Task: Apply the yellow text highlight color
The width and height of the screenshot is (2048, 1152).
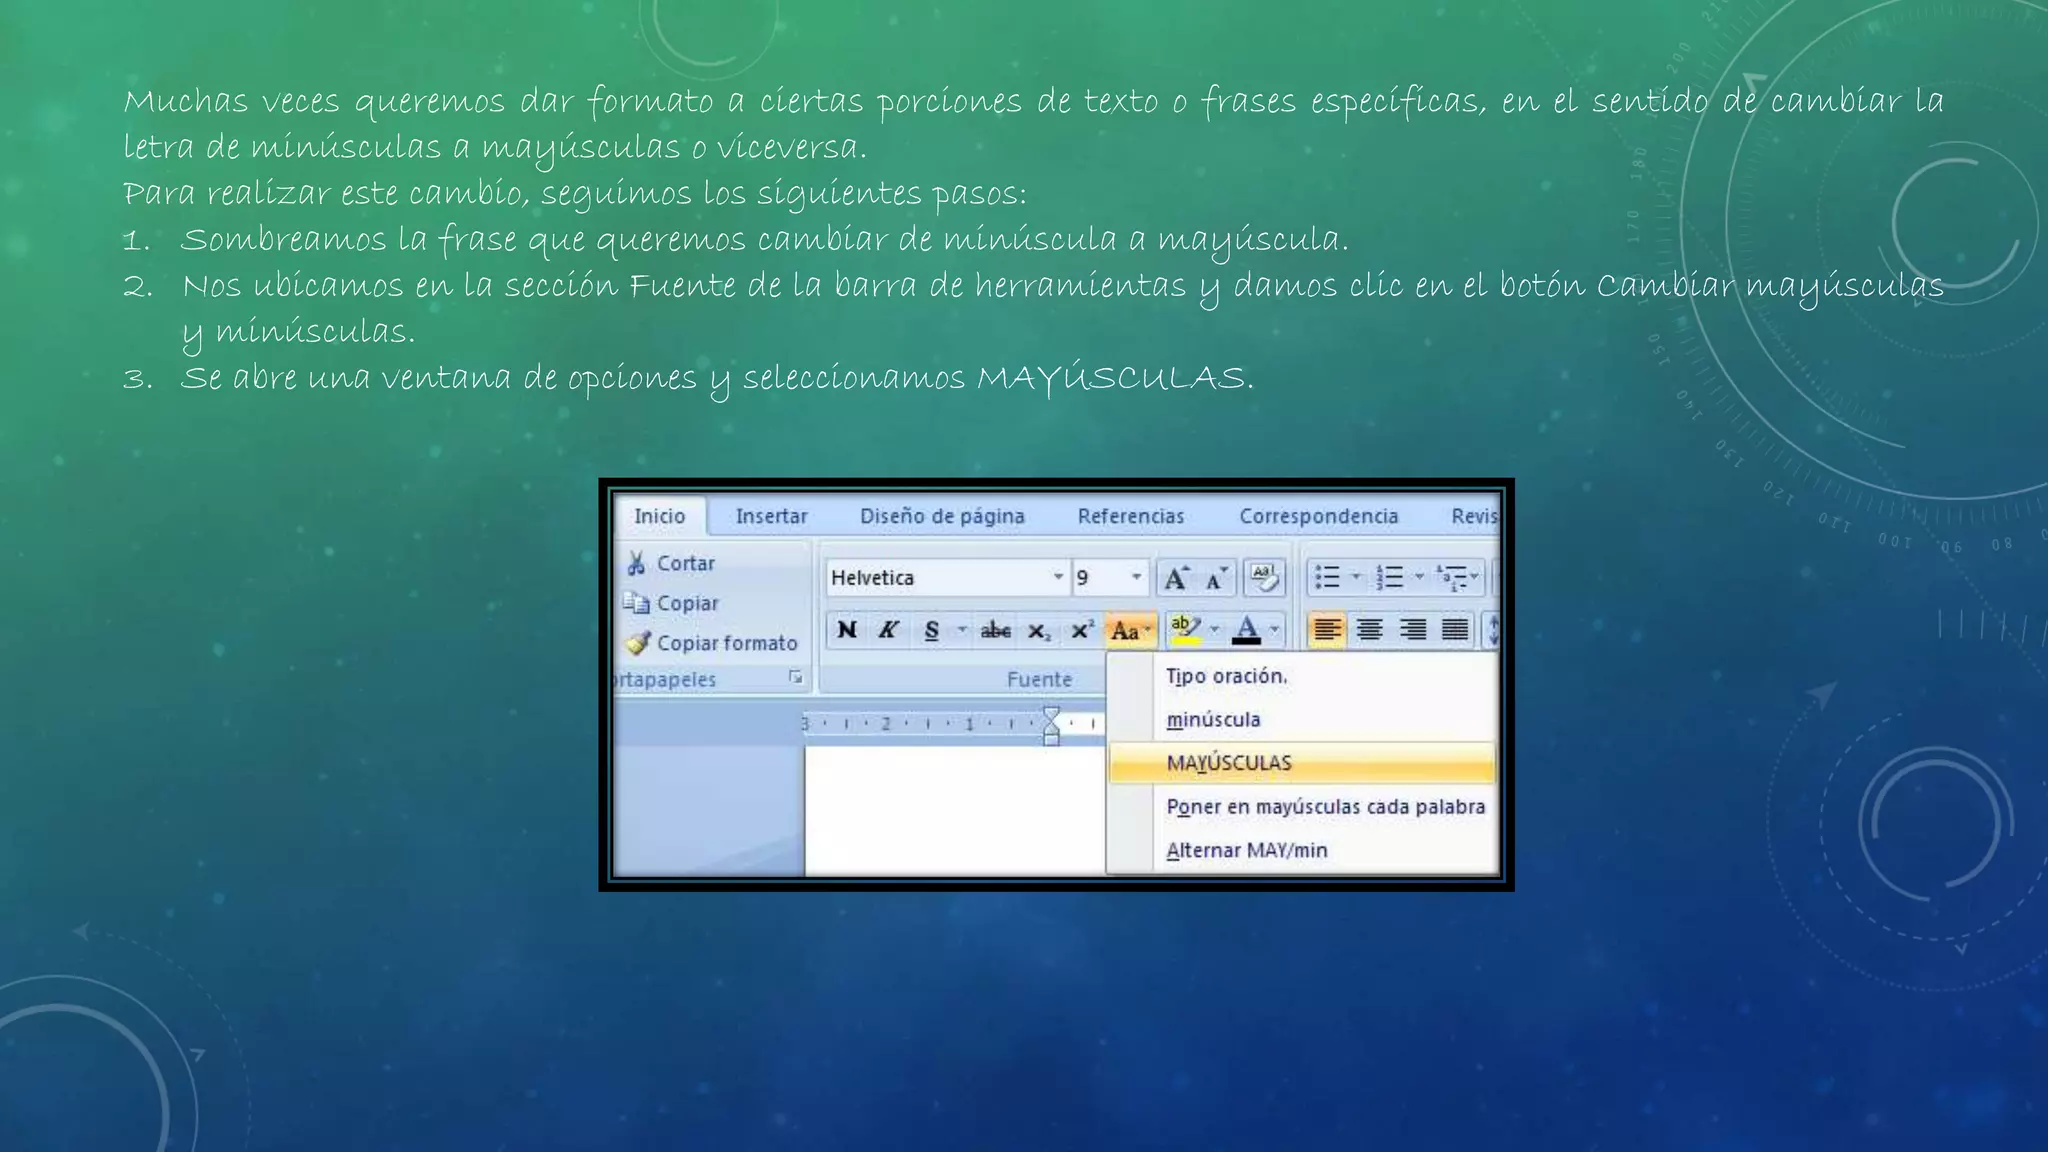Action: pyautogui.click(x=1185, y=630)
